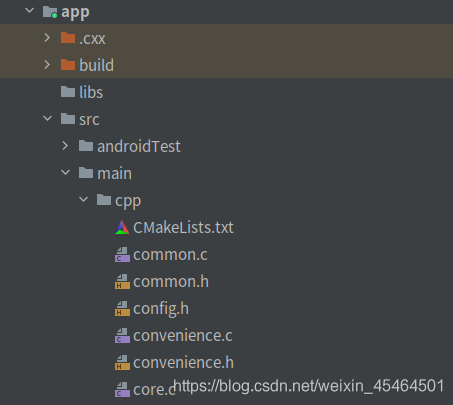Screen dimensions: 453x405
Task: Click the header icon of convenience.h
Action: click(122, 362)
